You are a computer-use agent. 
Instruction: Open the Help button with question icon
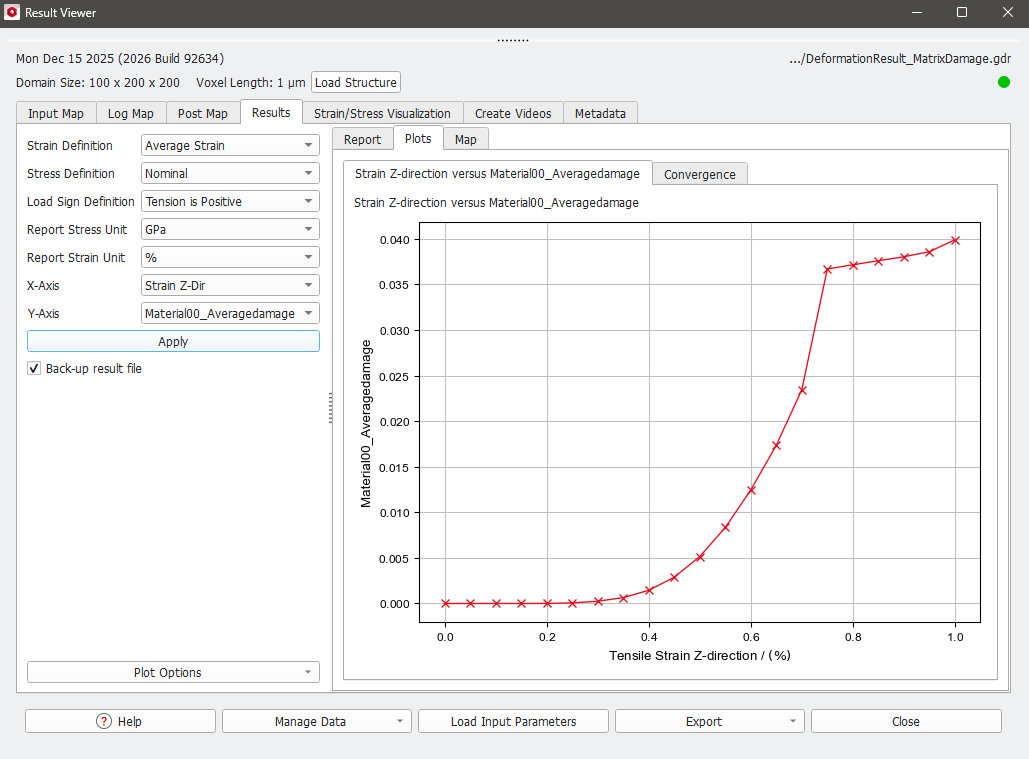120,722
